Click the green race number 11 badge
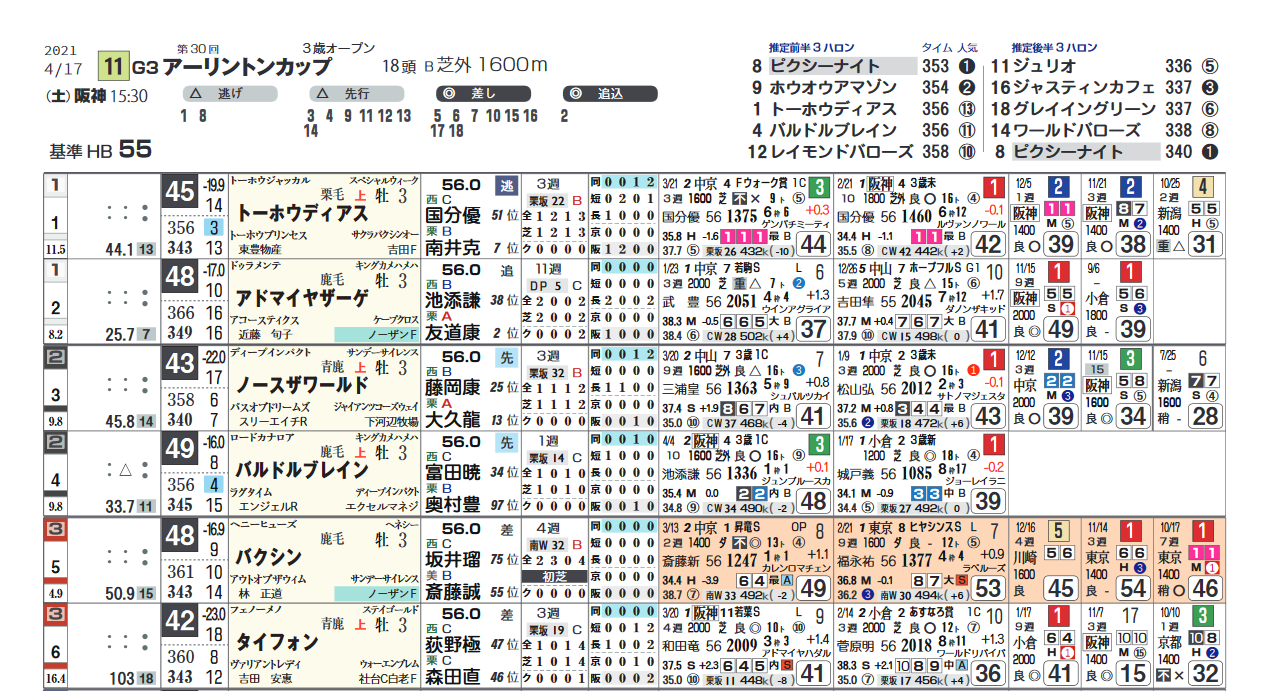1266x691 pixels. [113, 66]
